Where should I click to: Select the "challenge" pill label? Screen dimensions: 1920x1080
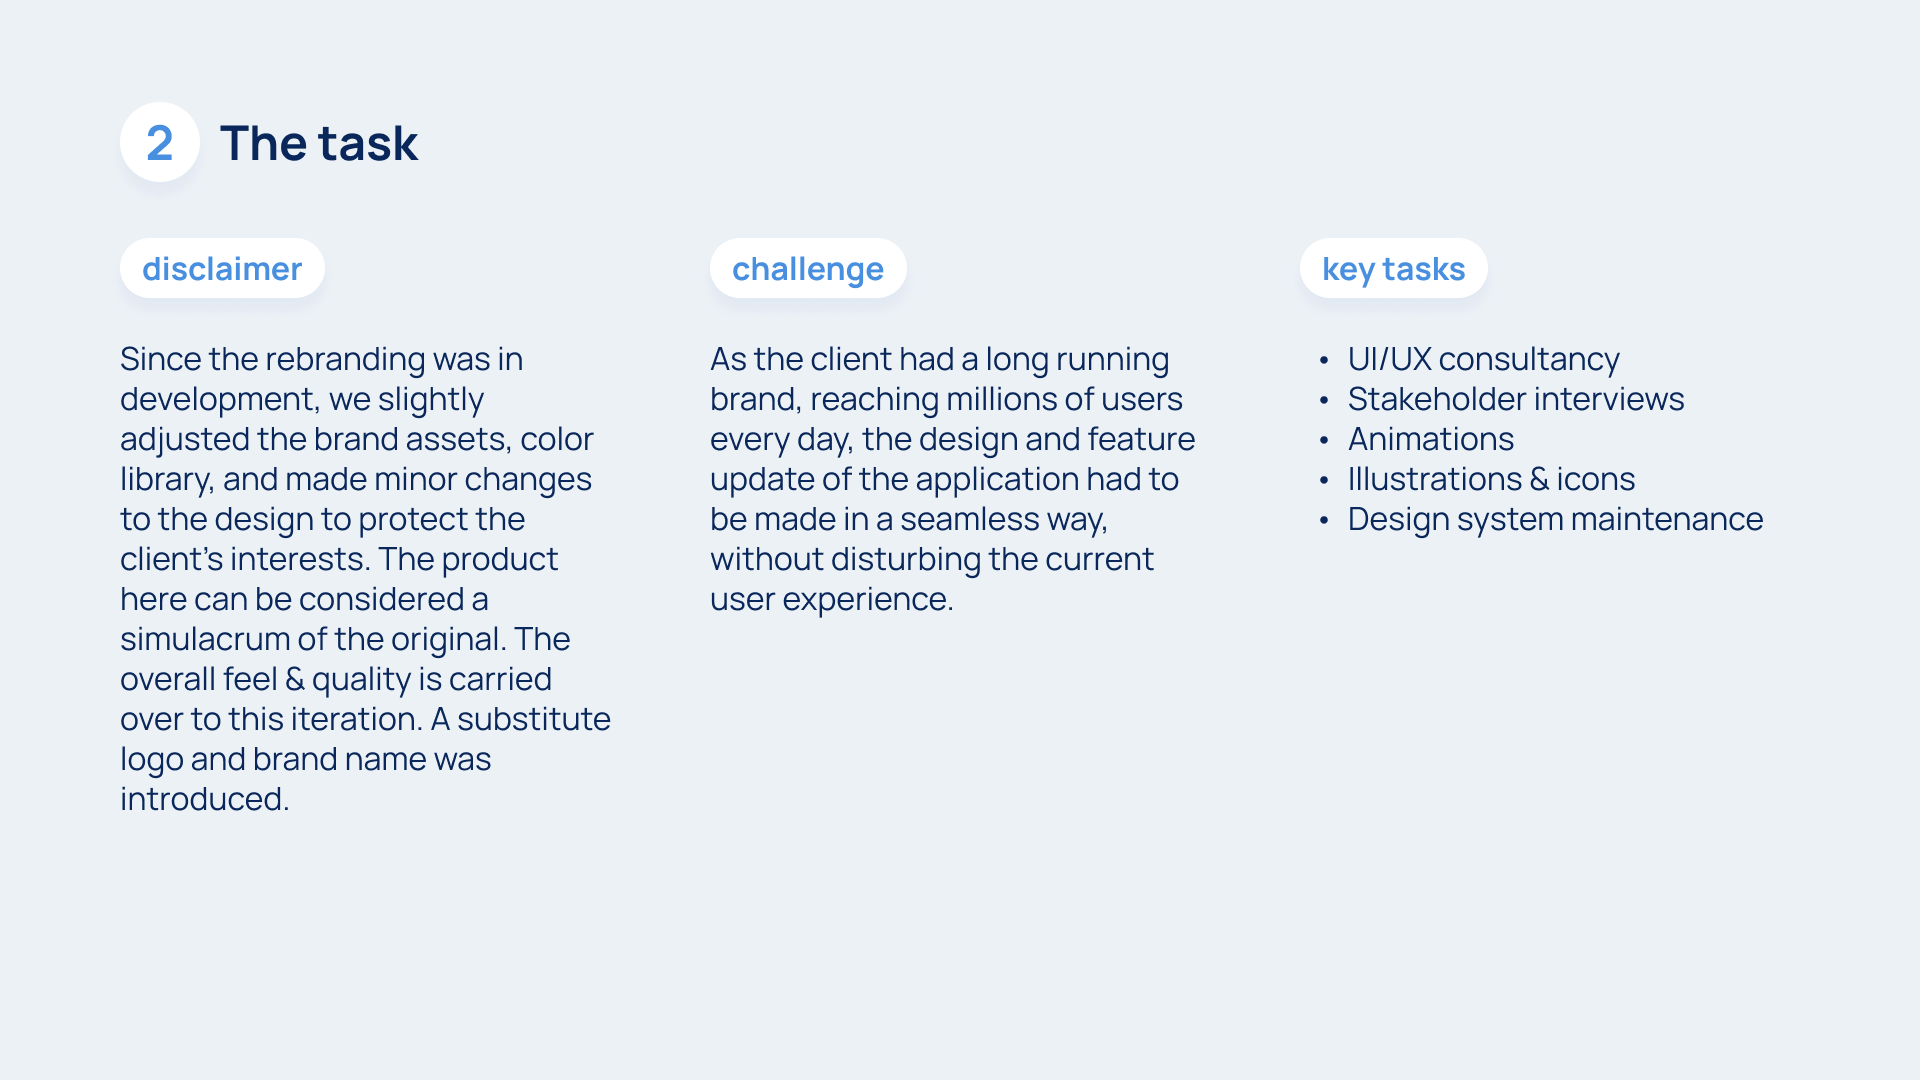click(808, 269)
